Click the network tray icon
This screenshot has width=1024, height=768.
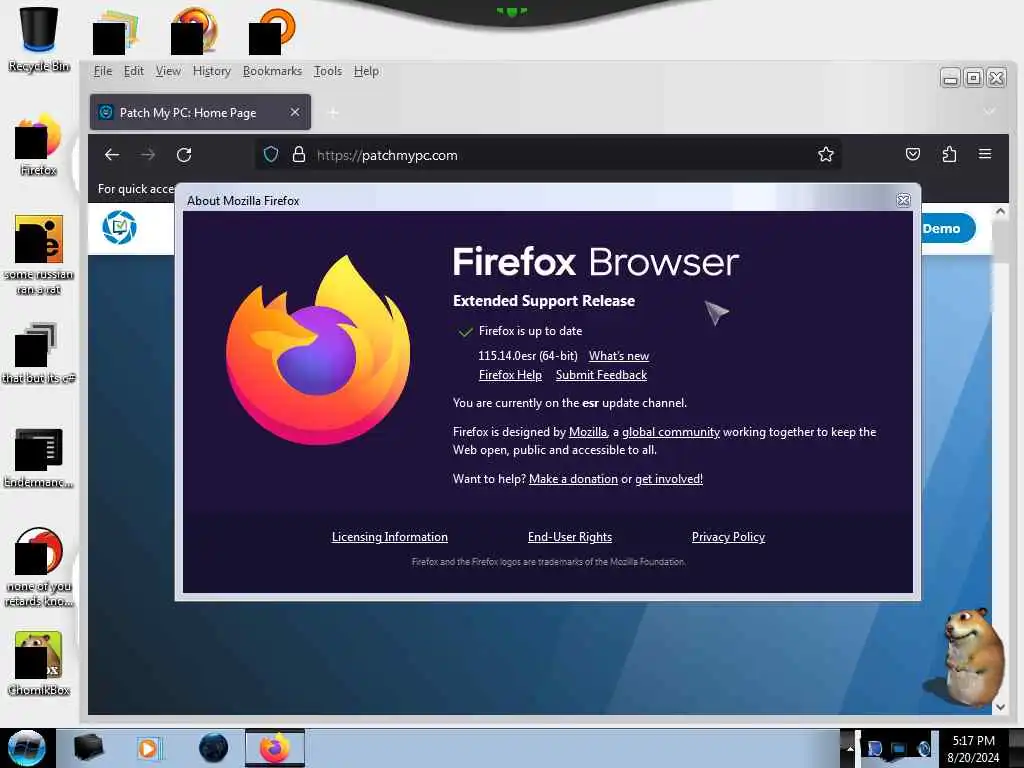(899, 748)
